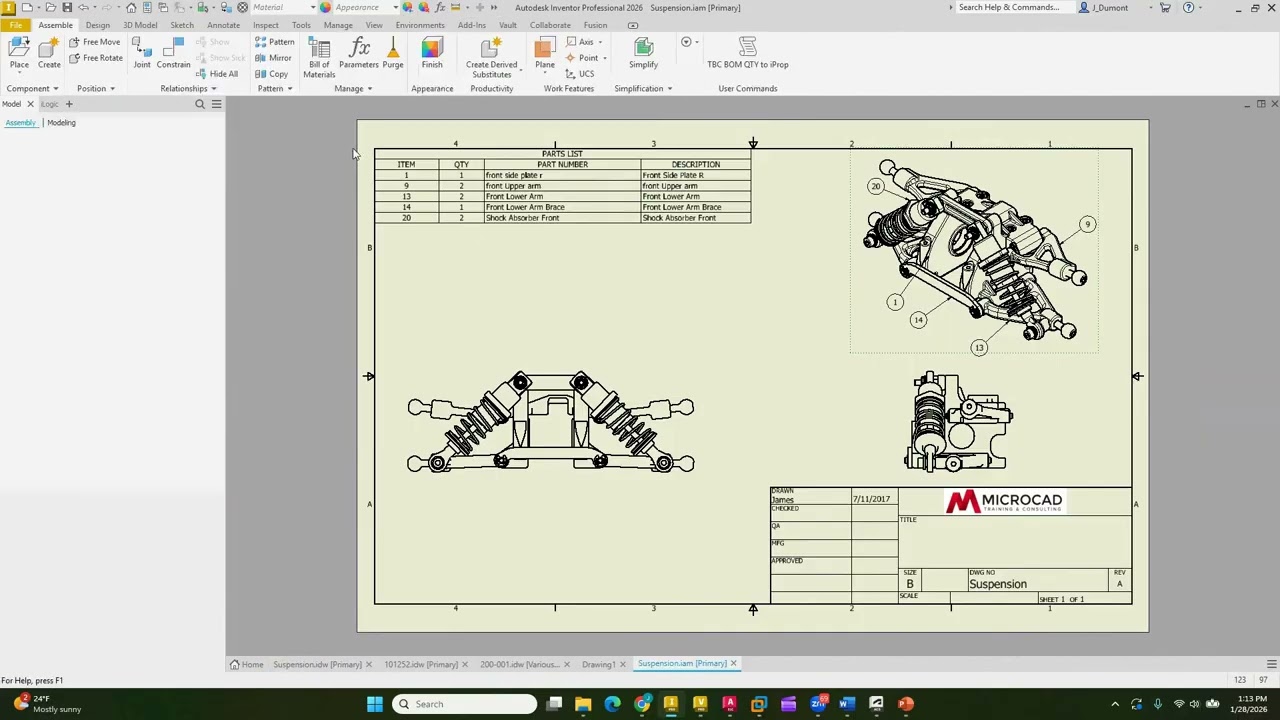Click the Axis work feature
The width and height of the screenshot is (1280, 720).
[x=580, y=42]
